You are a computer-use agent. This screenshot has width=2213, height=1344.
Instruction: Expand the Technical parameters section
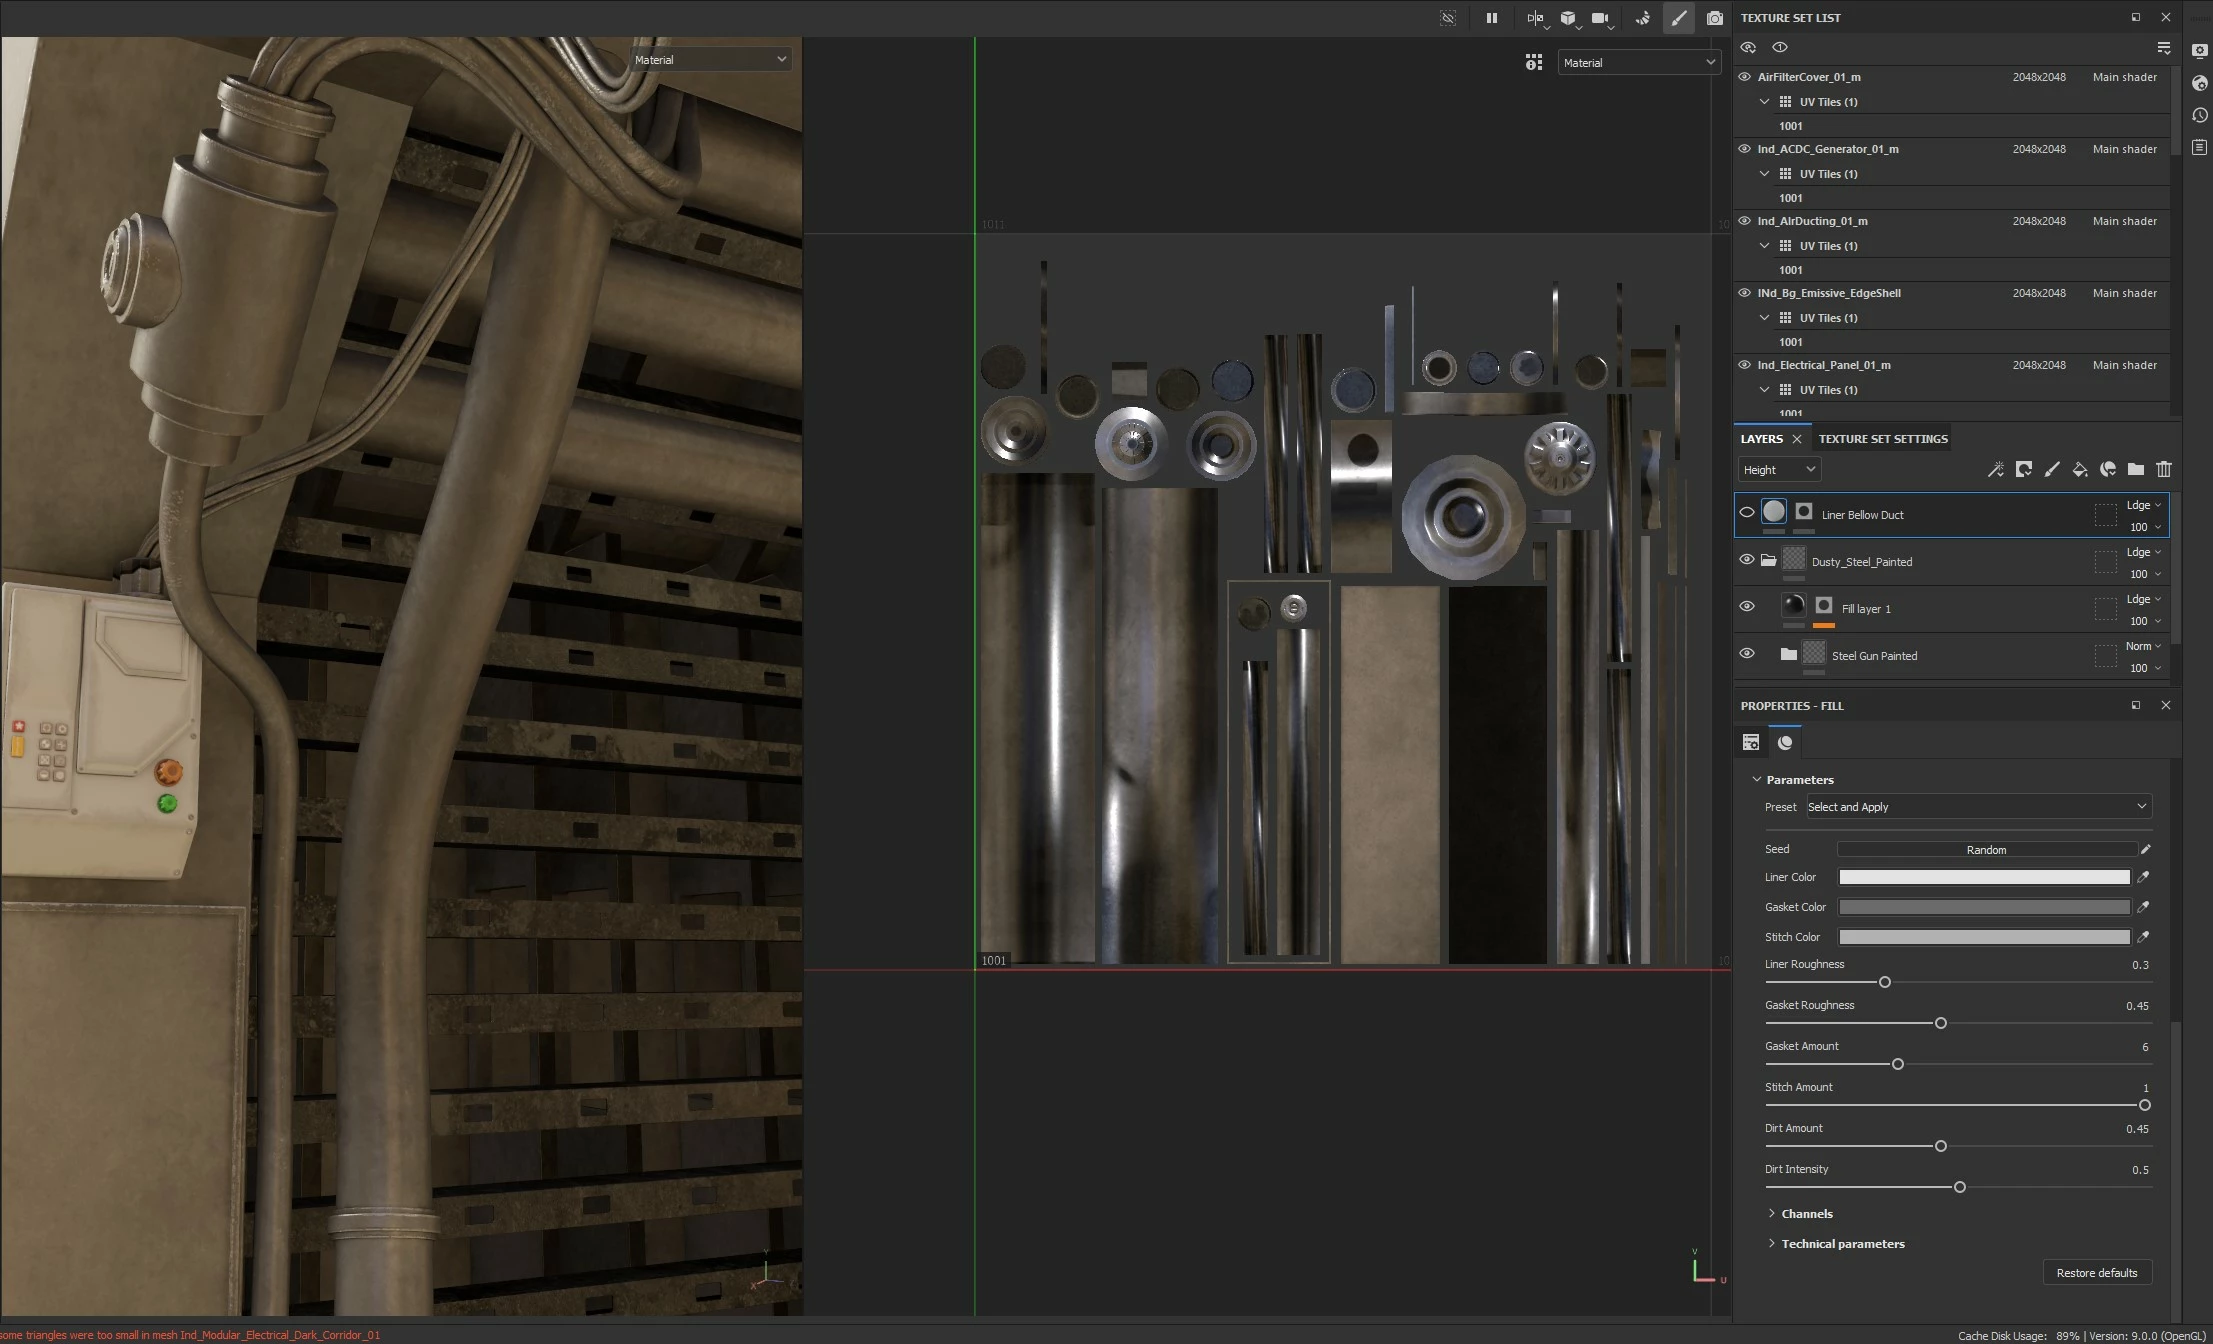coord(1842,1244)
